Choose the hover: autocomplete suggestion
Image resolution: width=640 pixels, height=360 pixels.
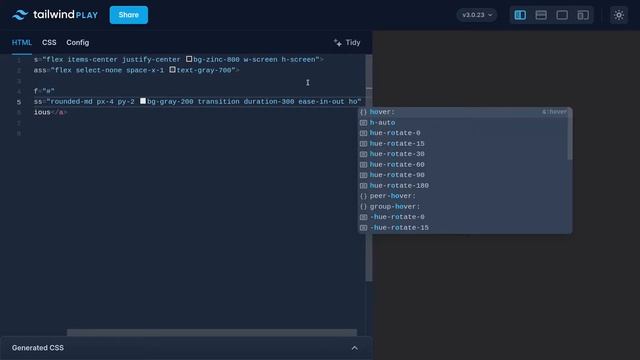pos(463,112)
